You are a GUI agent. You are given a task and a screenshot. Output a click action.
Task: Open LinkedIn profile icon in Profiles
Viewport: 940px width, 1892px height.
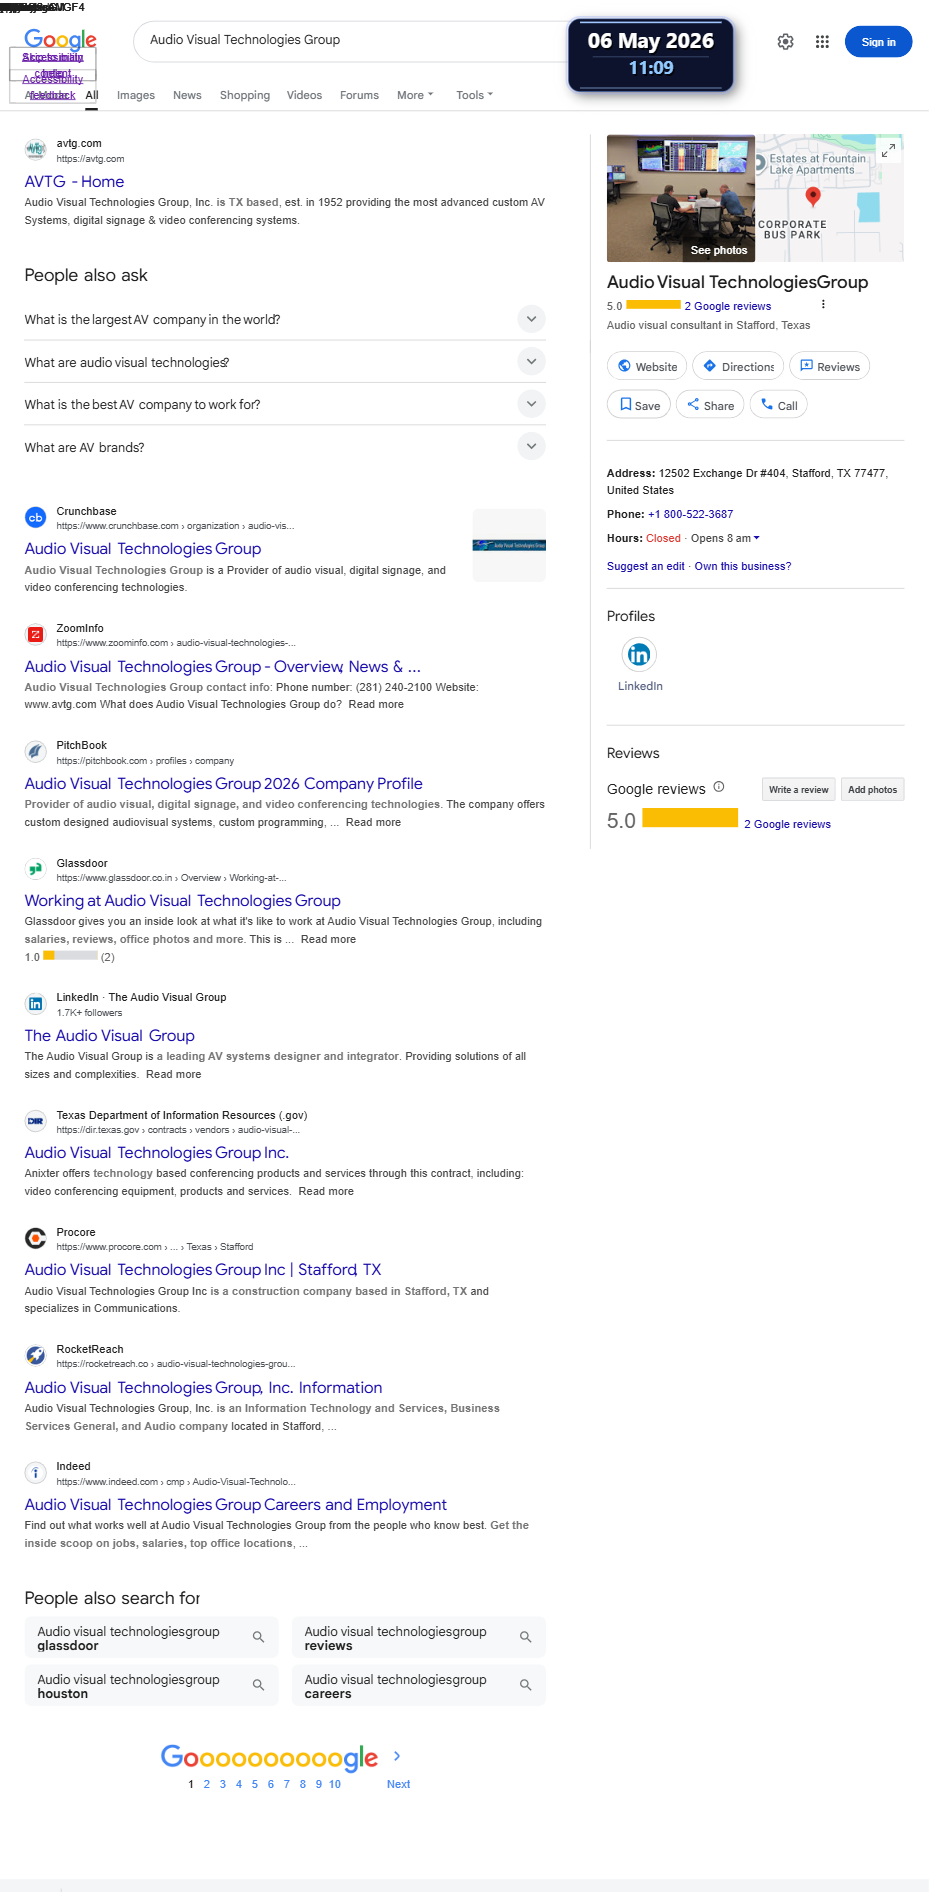click(639, 655)
